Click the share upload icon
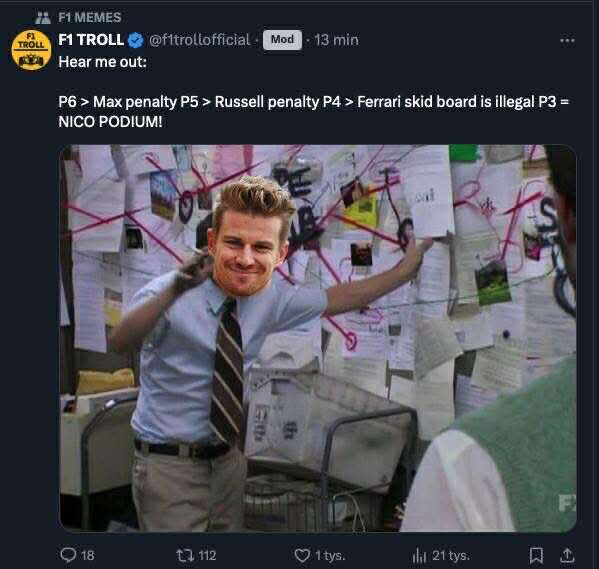Image resolution: width=599 pixels, height=569 pixels. tap(567, 555)
